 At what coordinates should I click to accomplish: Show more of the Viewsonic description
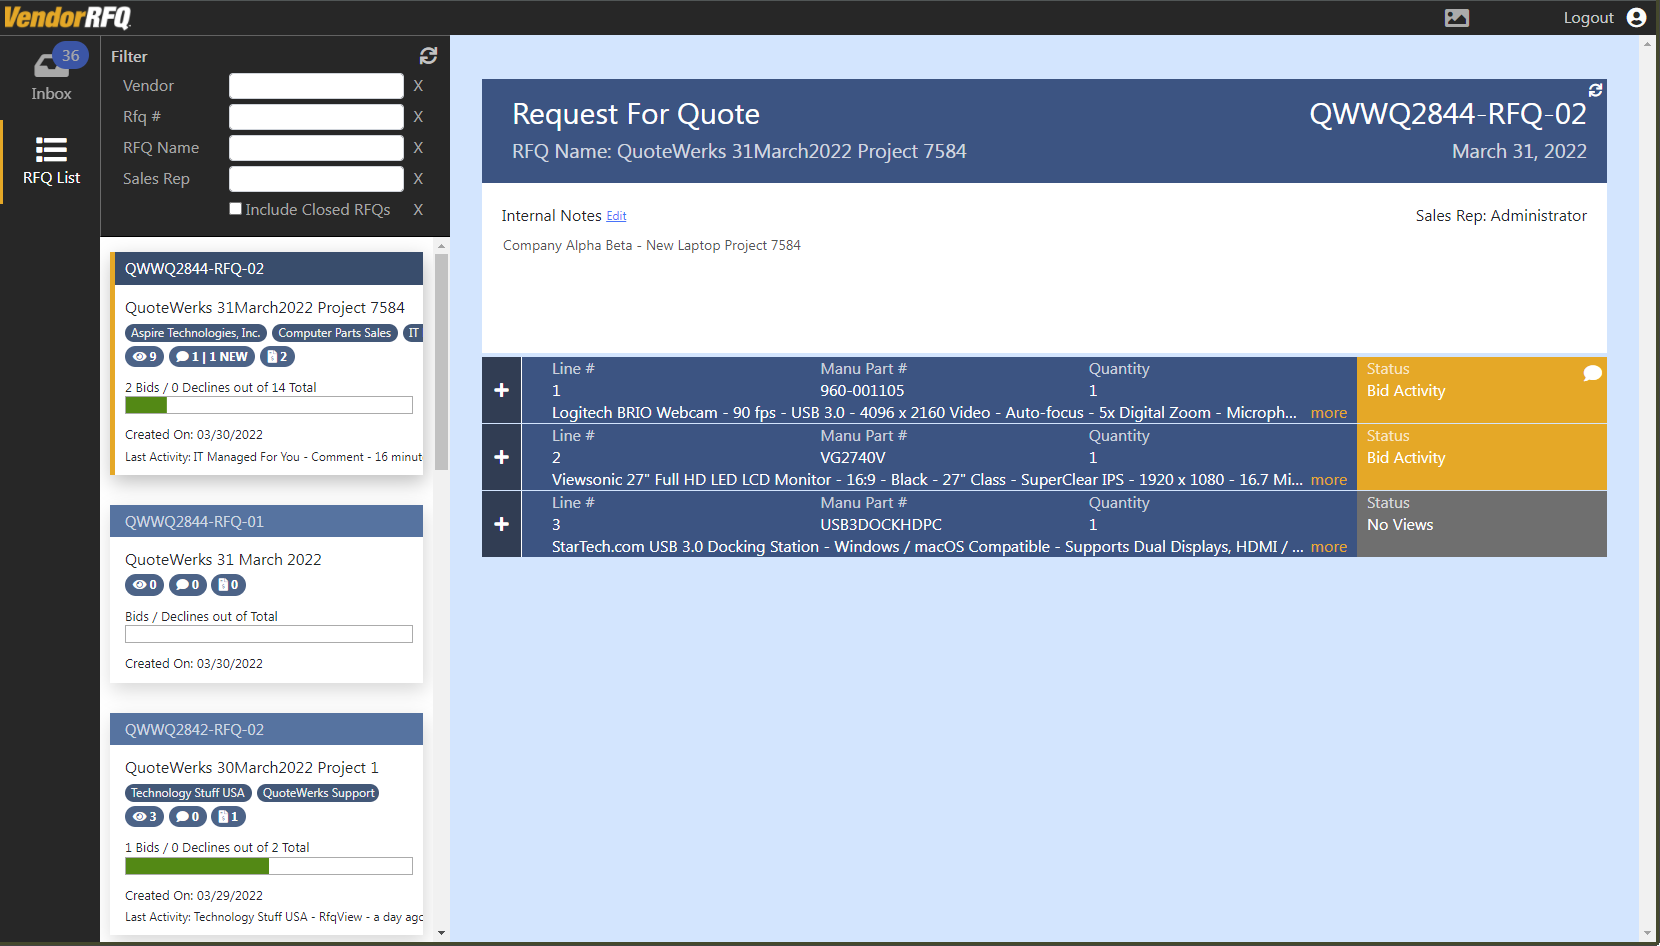pyautogui.click(x=1328, y=480)
